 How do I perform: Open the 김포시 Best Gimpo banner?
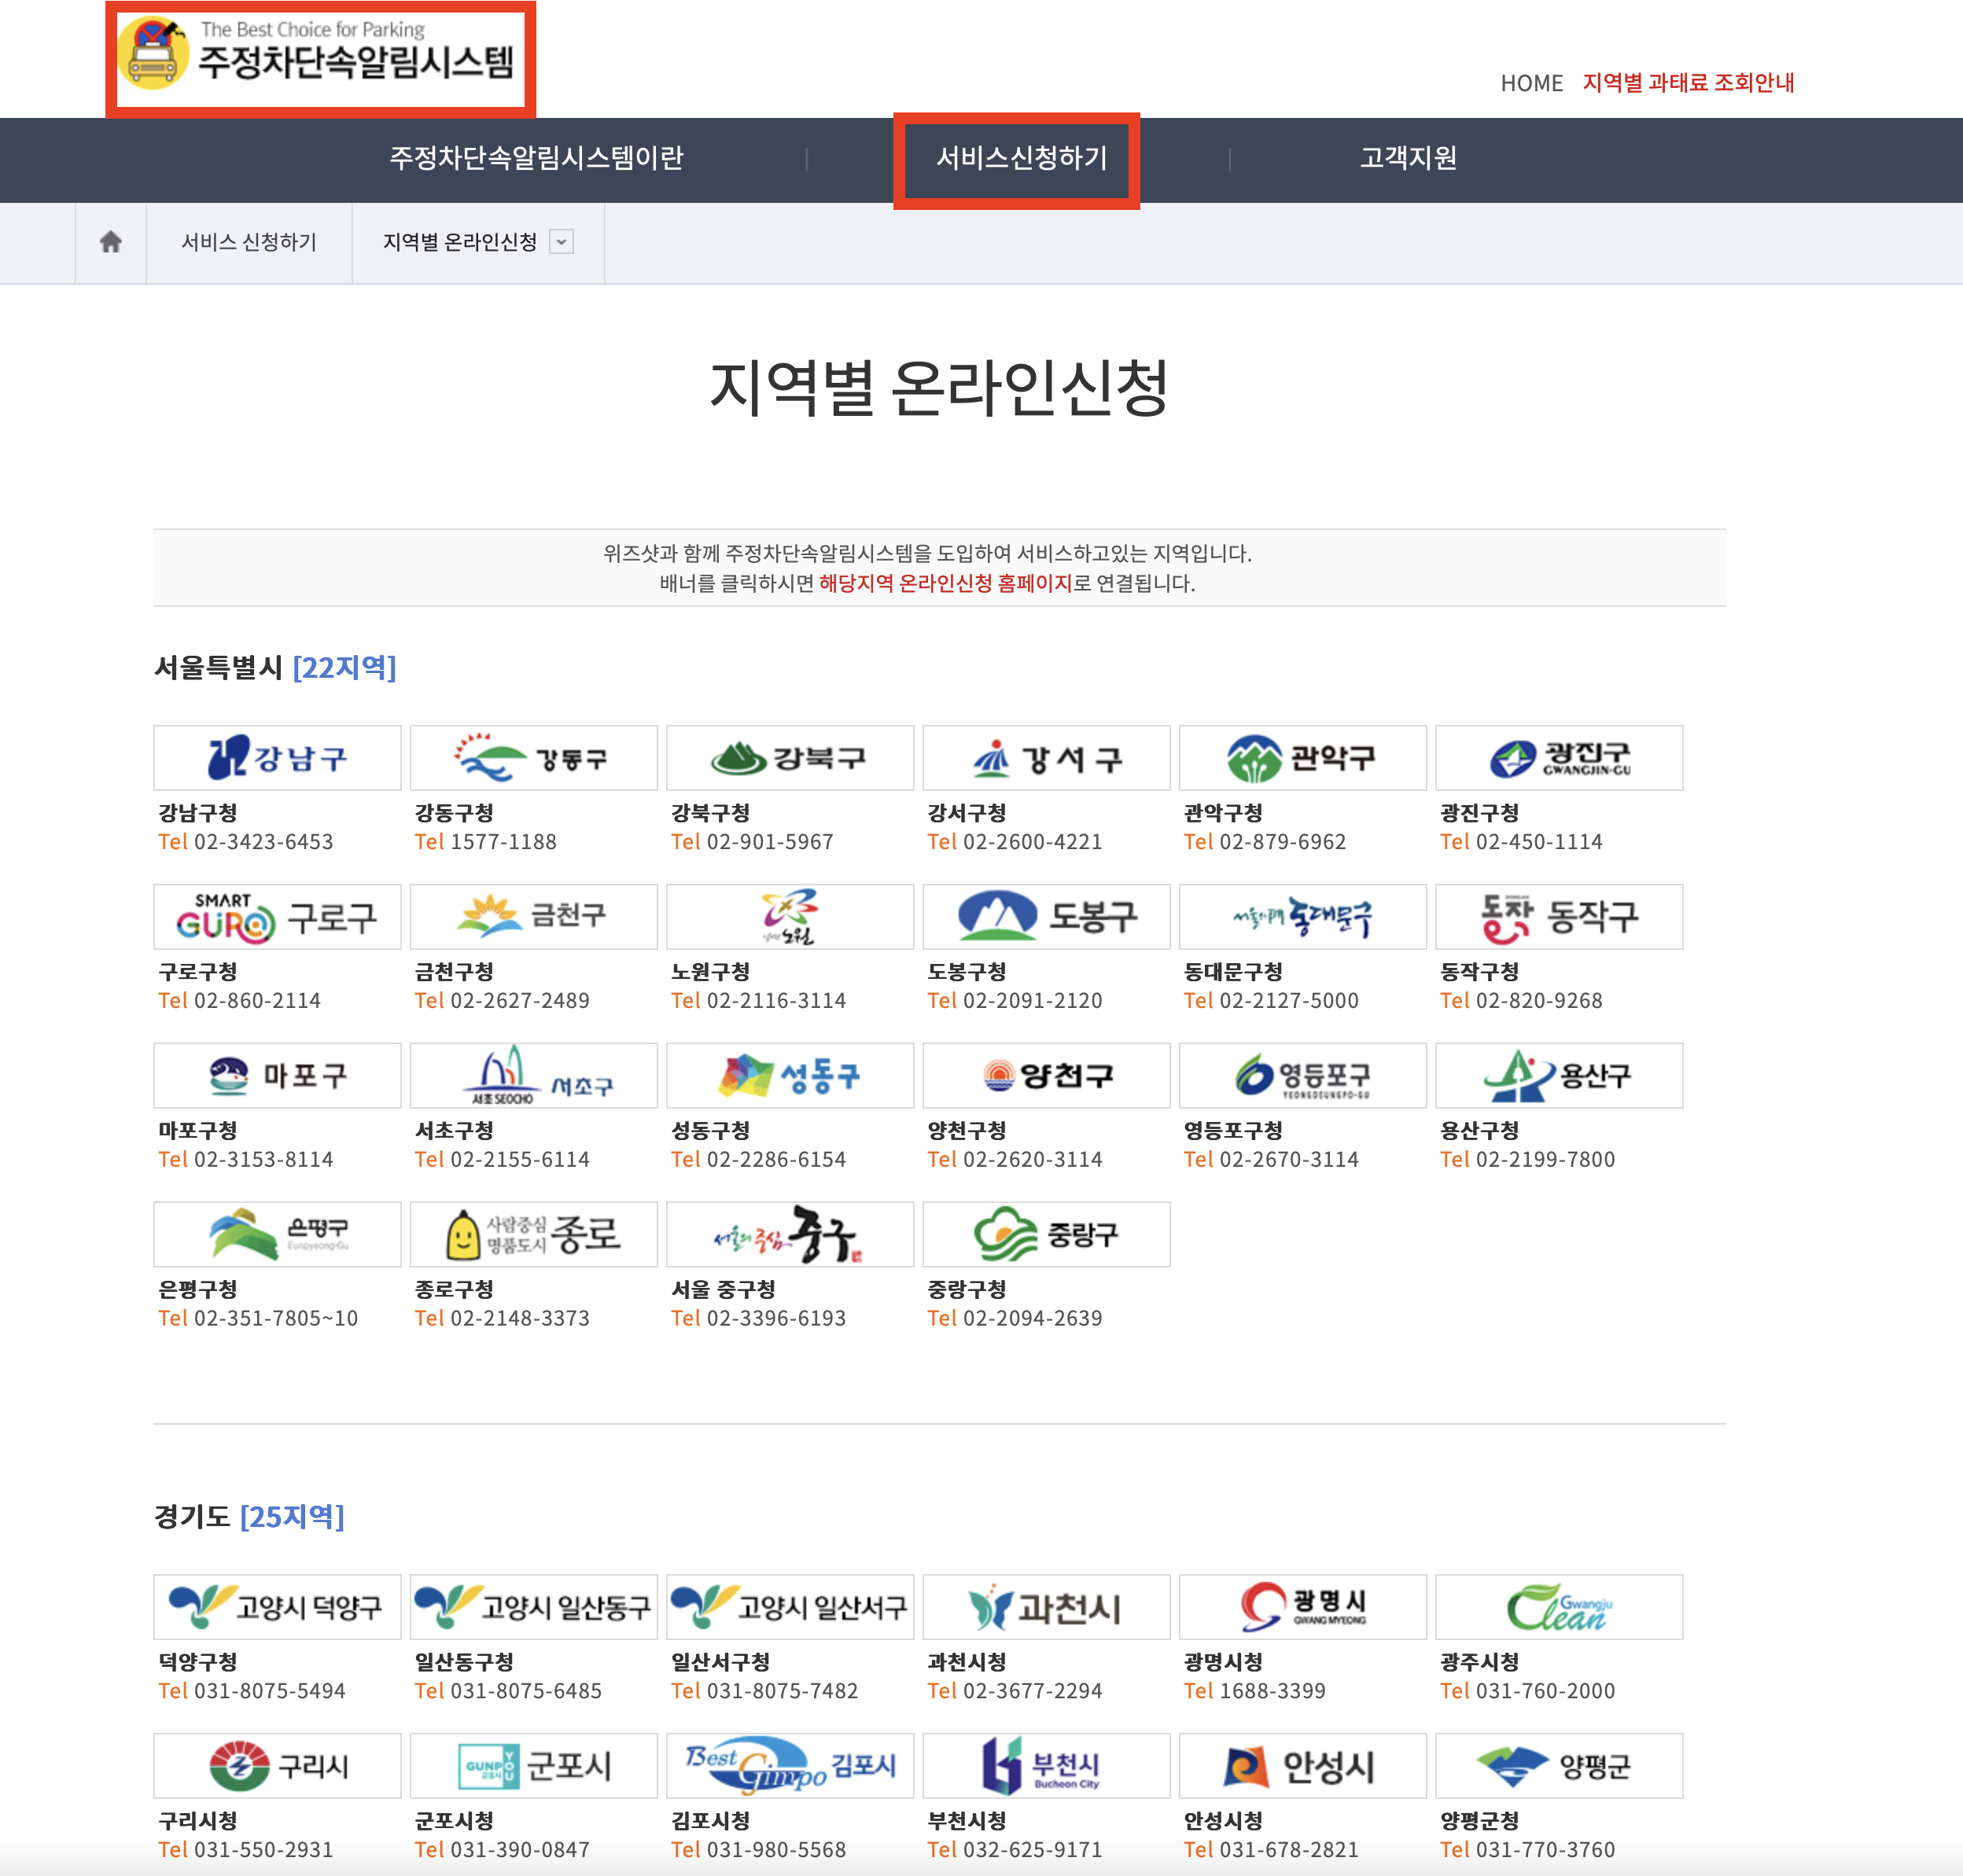click(789, 1766)
